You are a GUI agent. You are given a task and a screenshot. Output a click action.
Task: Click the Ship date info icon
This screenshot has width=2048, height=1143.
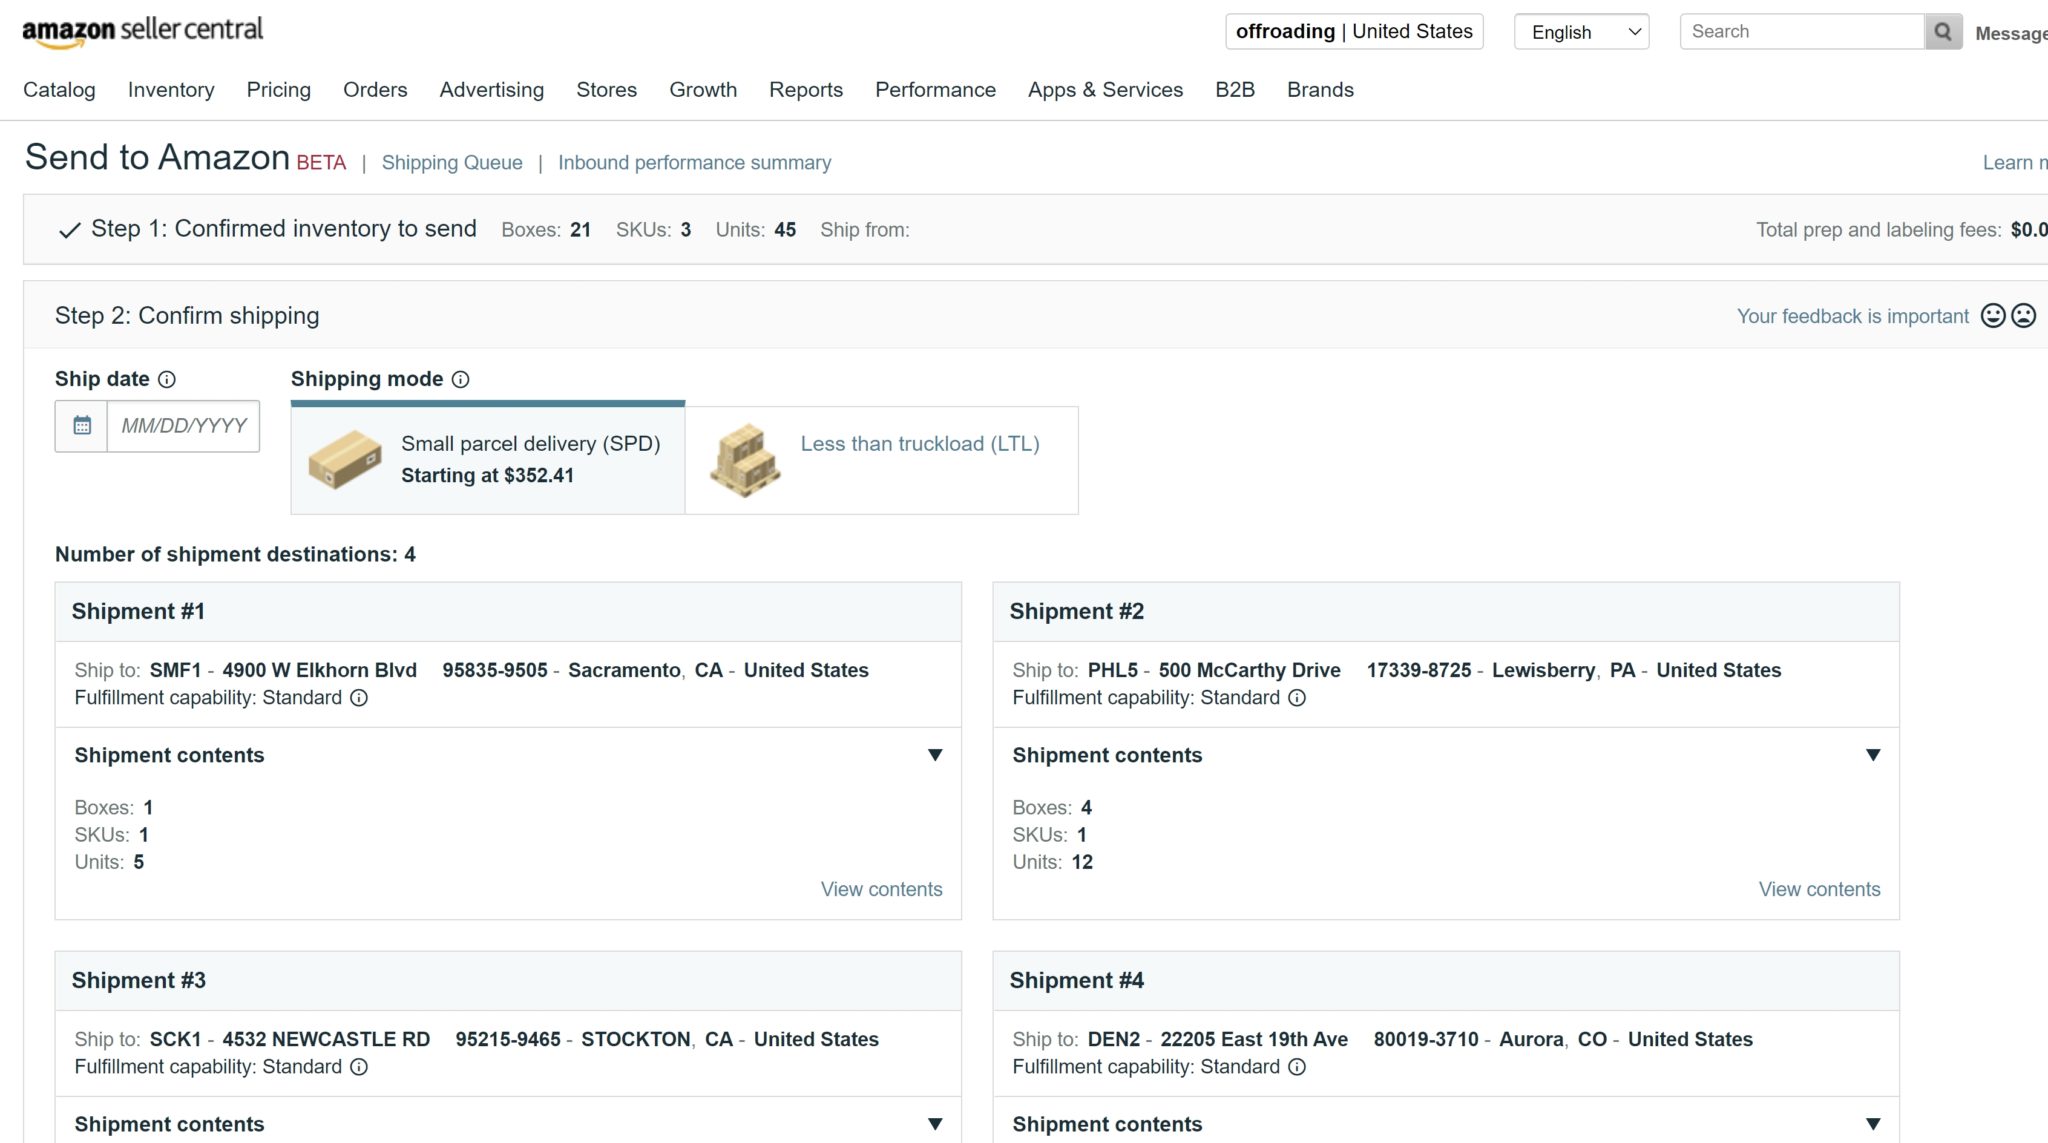point(167,379)
